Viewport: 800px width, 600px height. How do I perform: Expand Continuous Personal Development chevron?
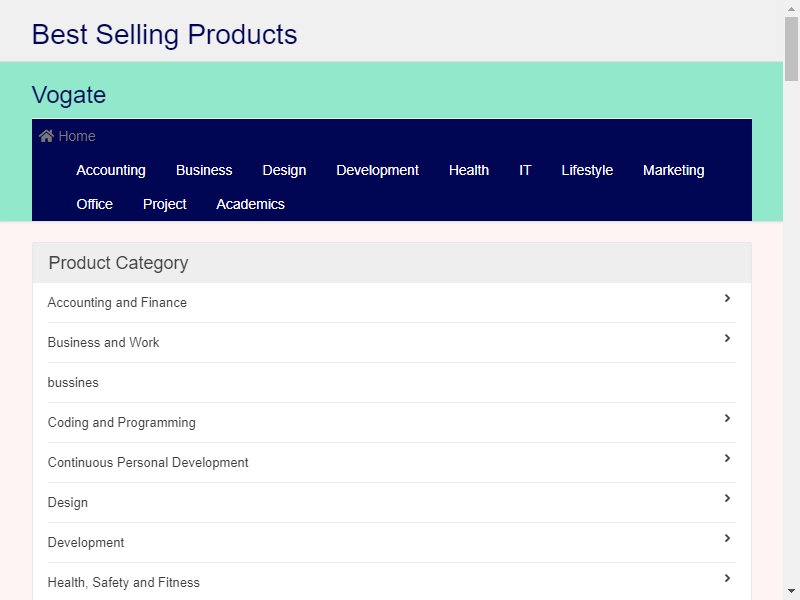[727, 458]
